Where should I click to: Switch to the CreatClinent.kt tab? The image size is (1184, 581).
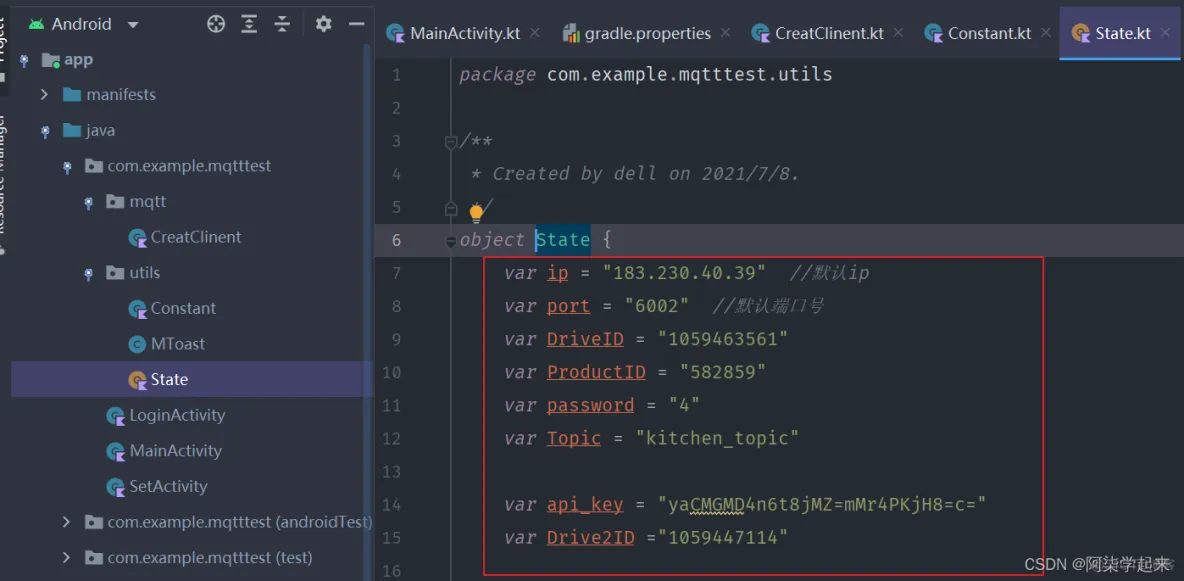coord(829,33)
